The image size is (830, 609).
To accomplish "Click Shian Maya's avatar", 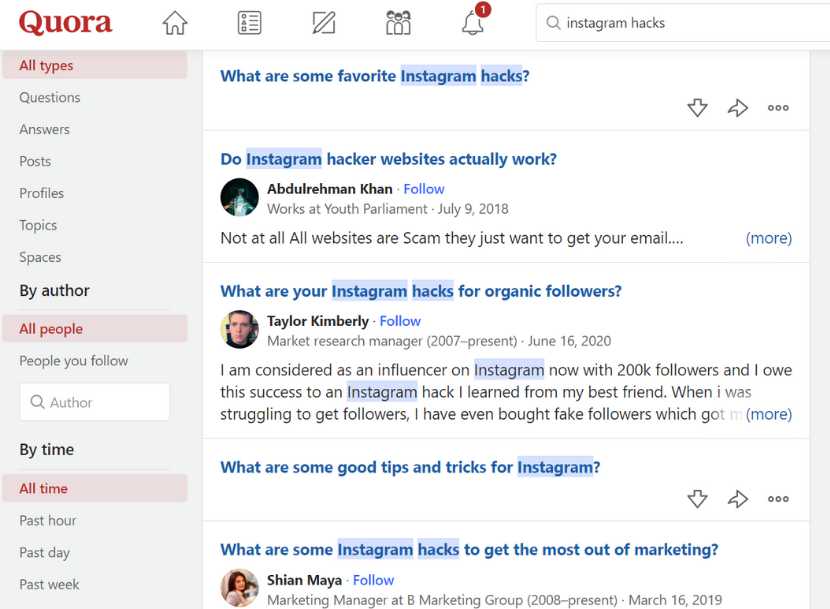I will point(239,588).
